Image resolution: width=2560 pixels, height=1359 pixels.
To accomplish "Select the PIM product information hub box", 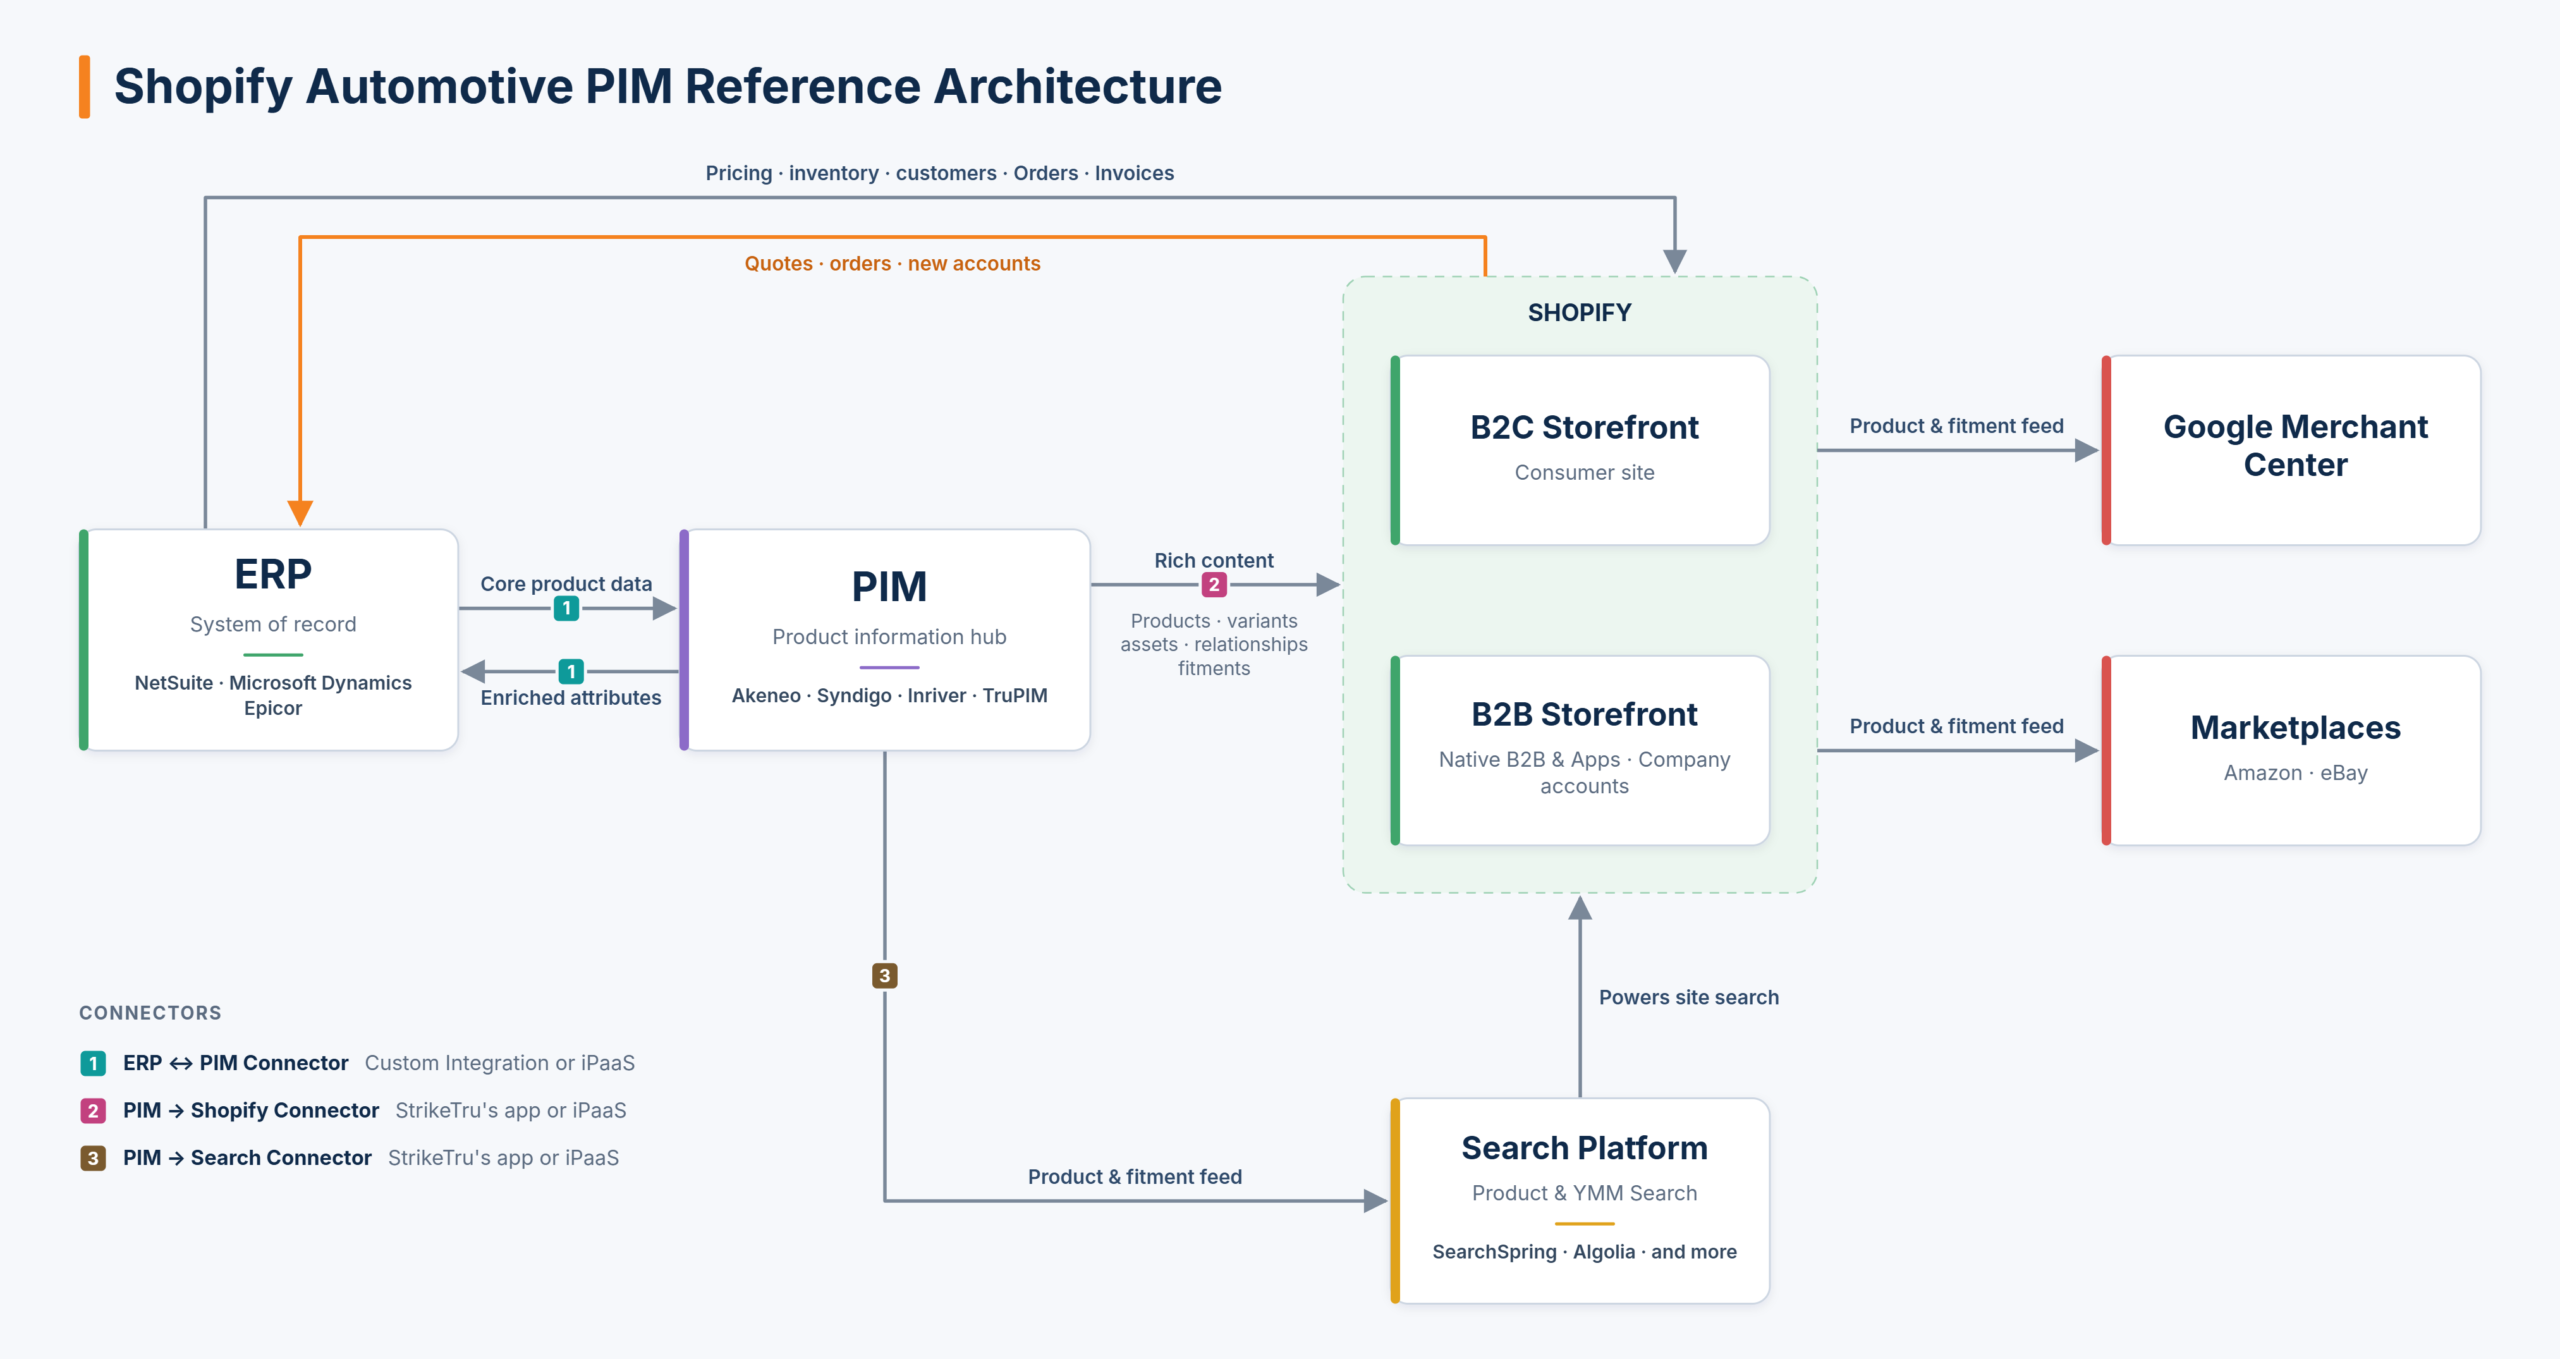I will tap(885, 640).
